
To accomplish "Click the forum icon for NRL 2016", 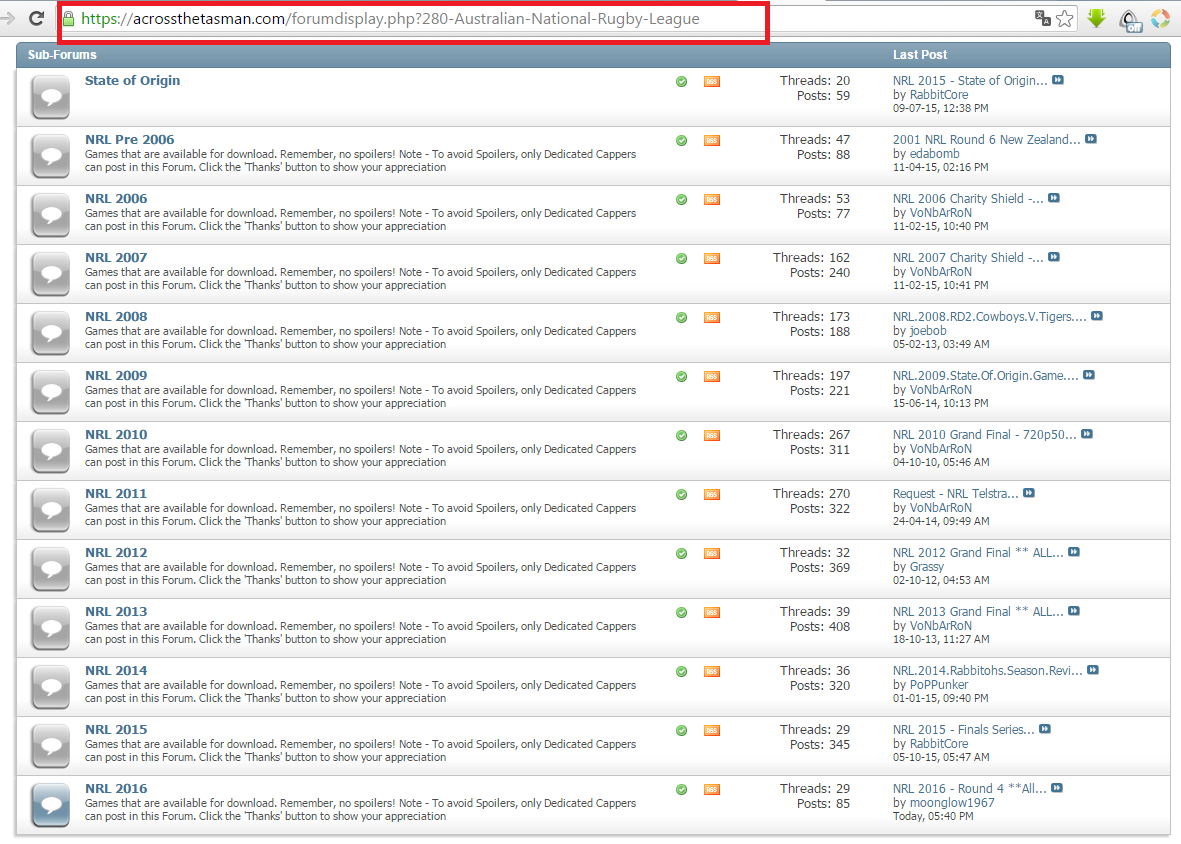I will (50, 805).
